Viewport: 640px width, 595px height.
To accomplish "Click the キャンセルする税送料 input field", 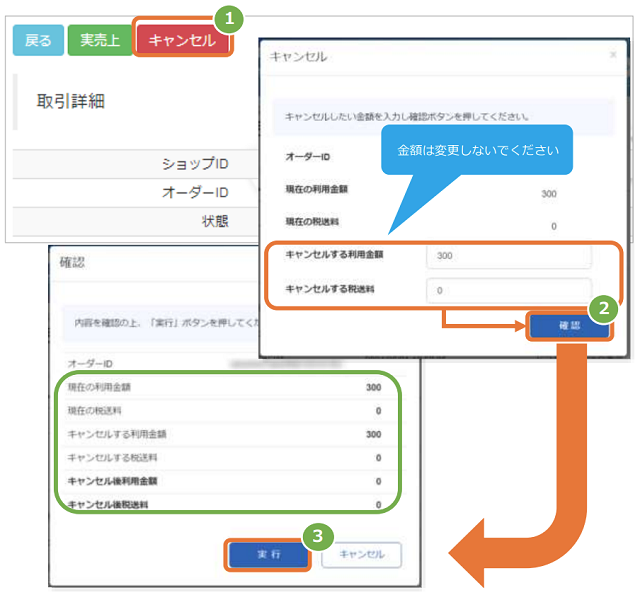I will [509, 290].
